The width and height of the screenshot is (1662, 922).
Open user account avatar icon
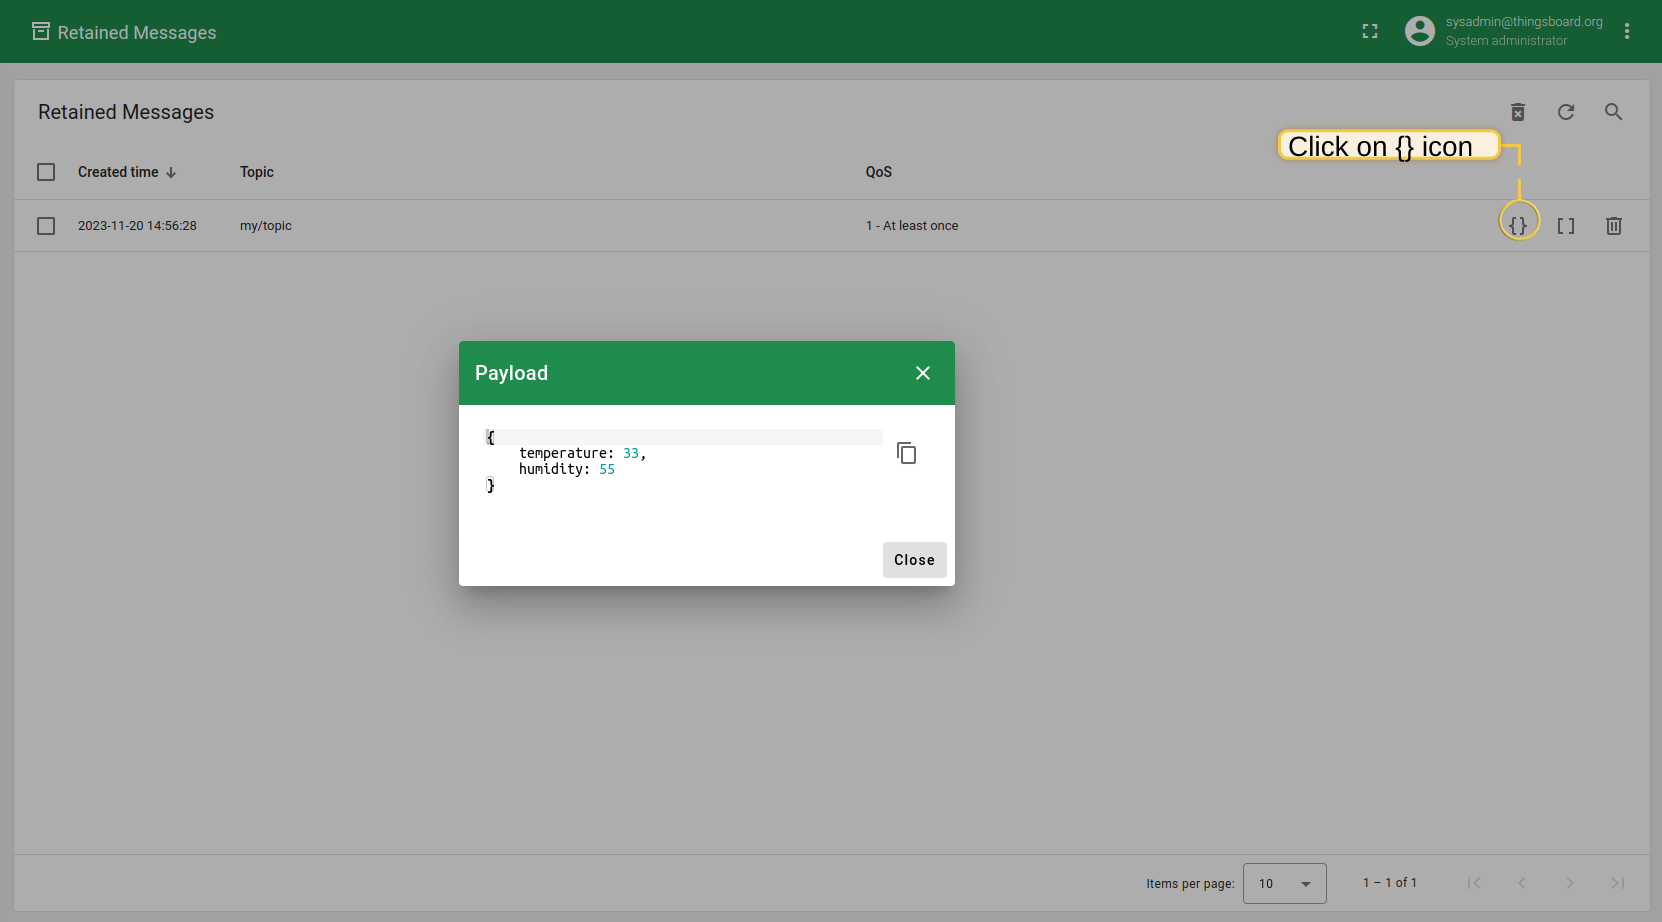(x=1420, y=31)
